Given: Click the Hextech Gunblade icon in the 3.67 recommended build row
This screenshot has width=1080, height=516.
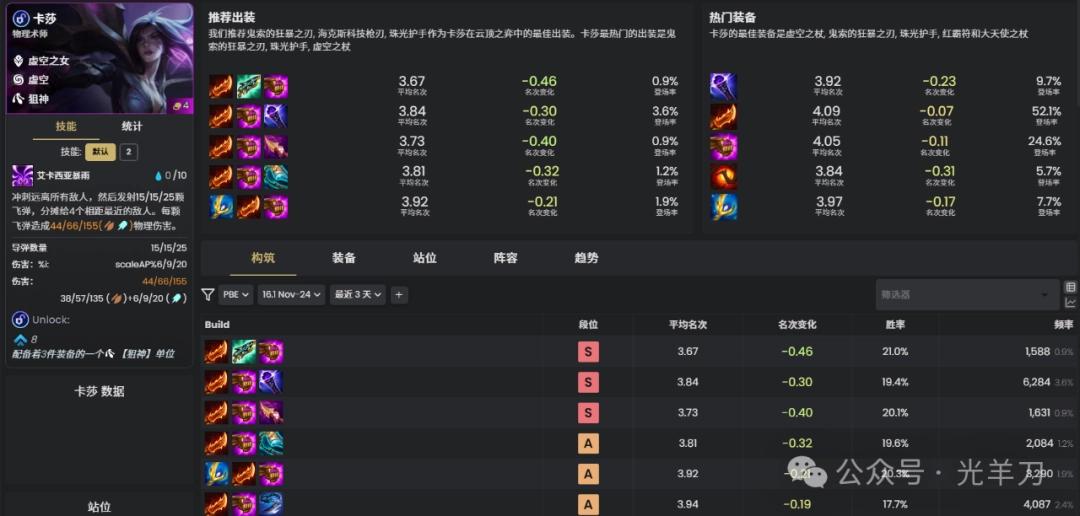Looking at the screenshot, I should coord(249,87).
